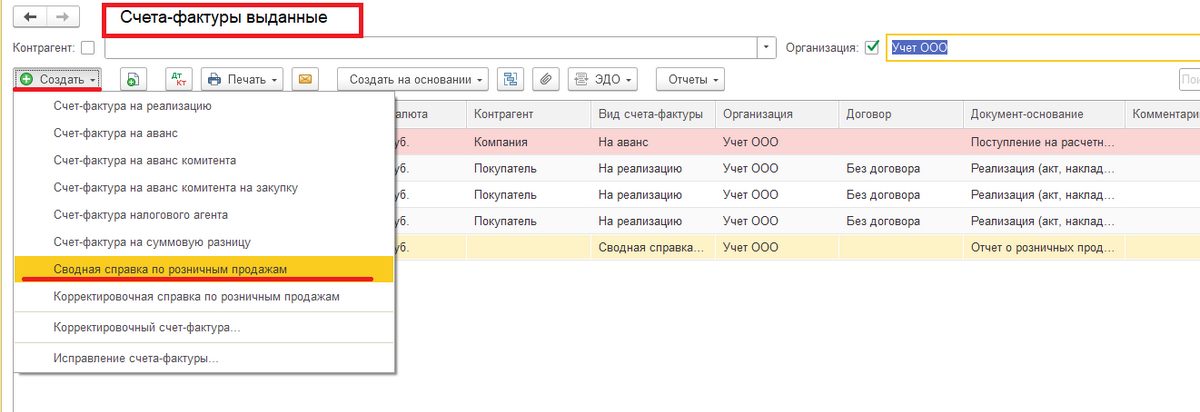Expand the Создать на основании dropdown
Image resolution: width=1200 pixels, height=412 pixels.
tap(414, 79)
